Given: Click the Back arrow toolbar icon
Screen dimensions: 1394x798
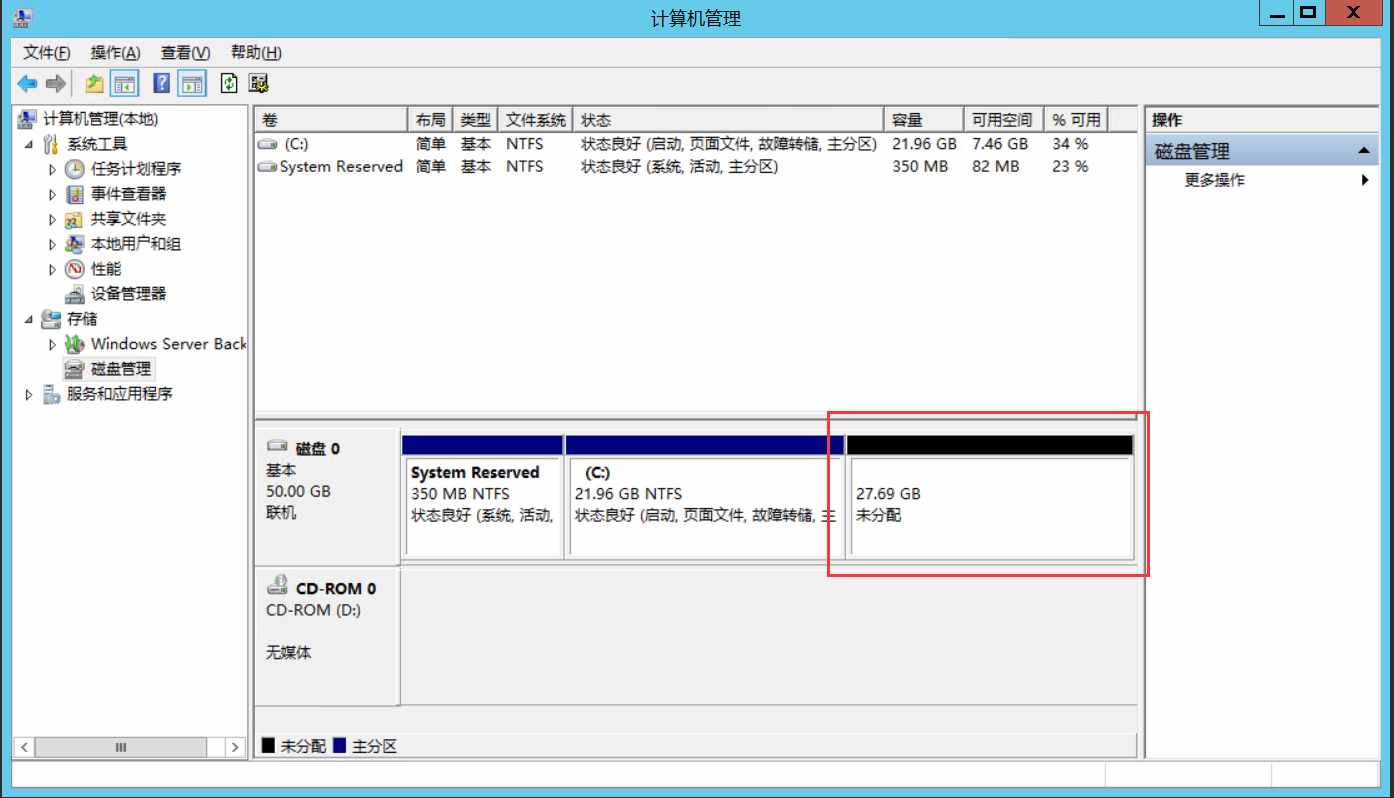Looking at the screenshot, I should [27, 84].
